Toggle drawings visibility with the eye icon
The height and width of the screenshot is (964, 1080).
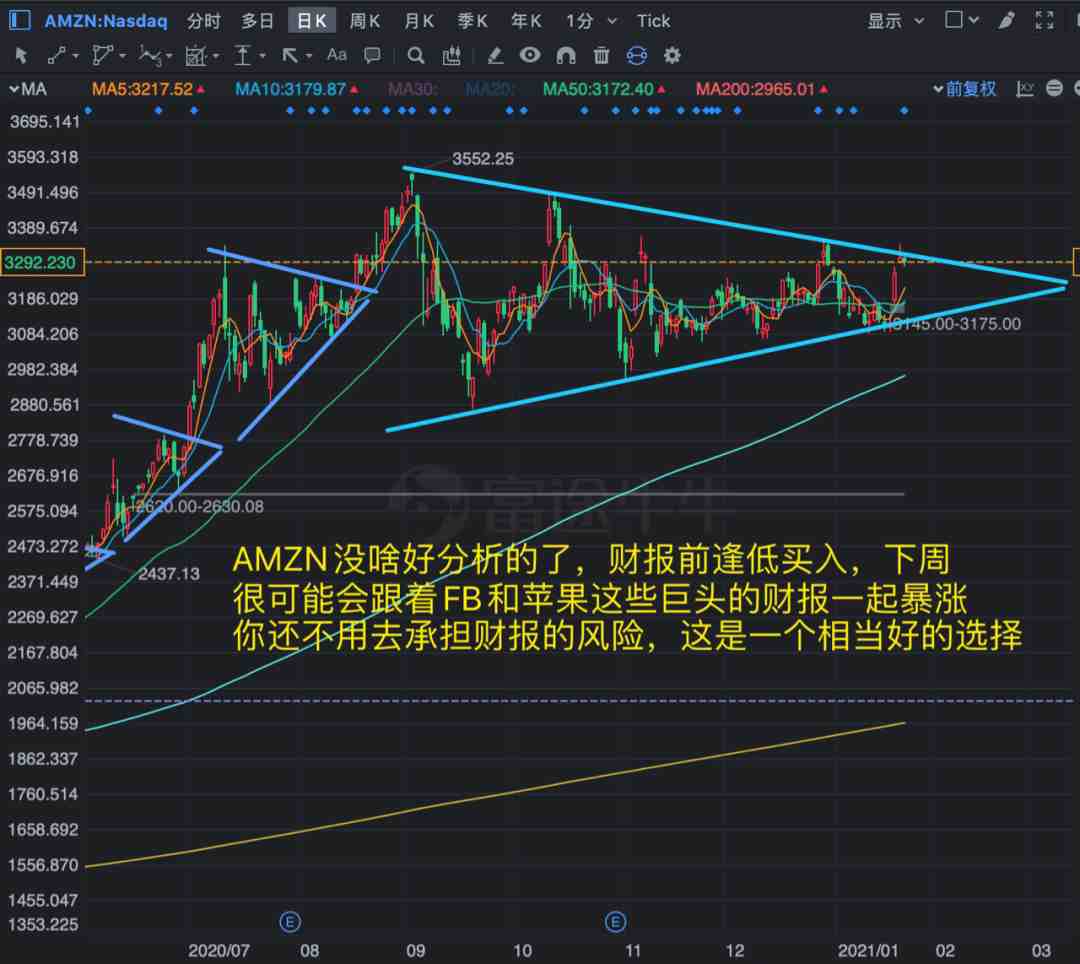(530, 55)
